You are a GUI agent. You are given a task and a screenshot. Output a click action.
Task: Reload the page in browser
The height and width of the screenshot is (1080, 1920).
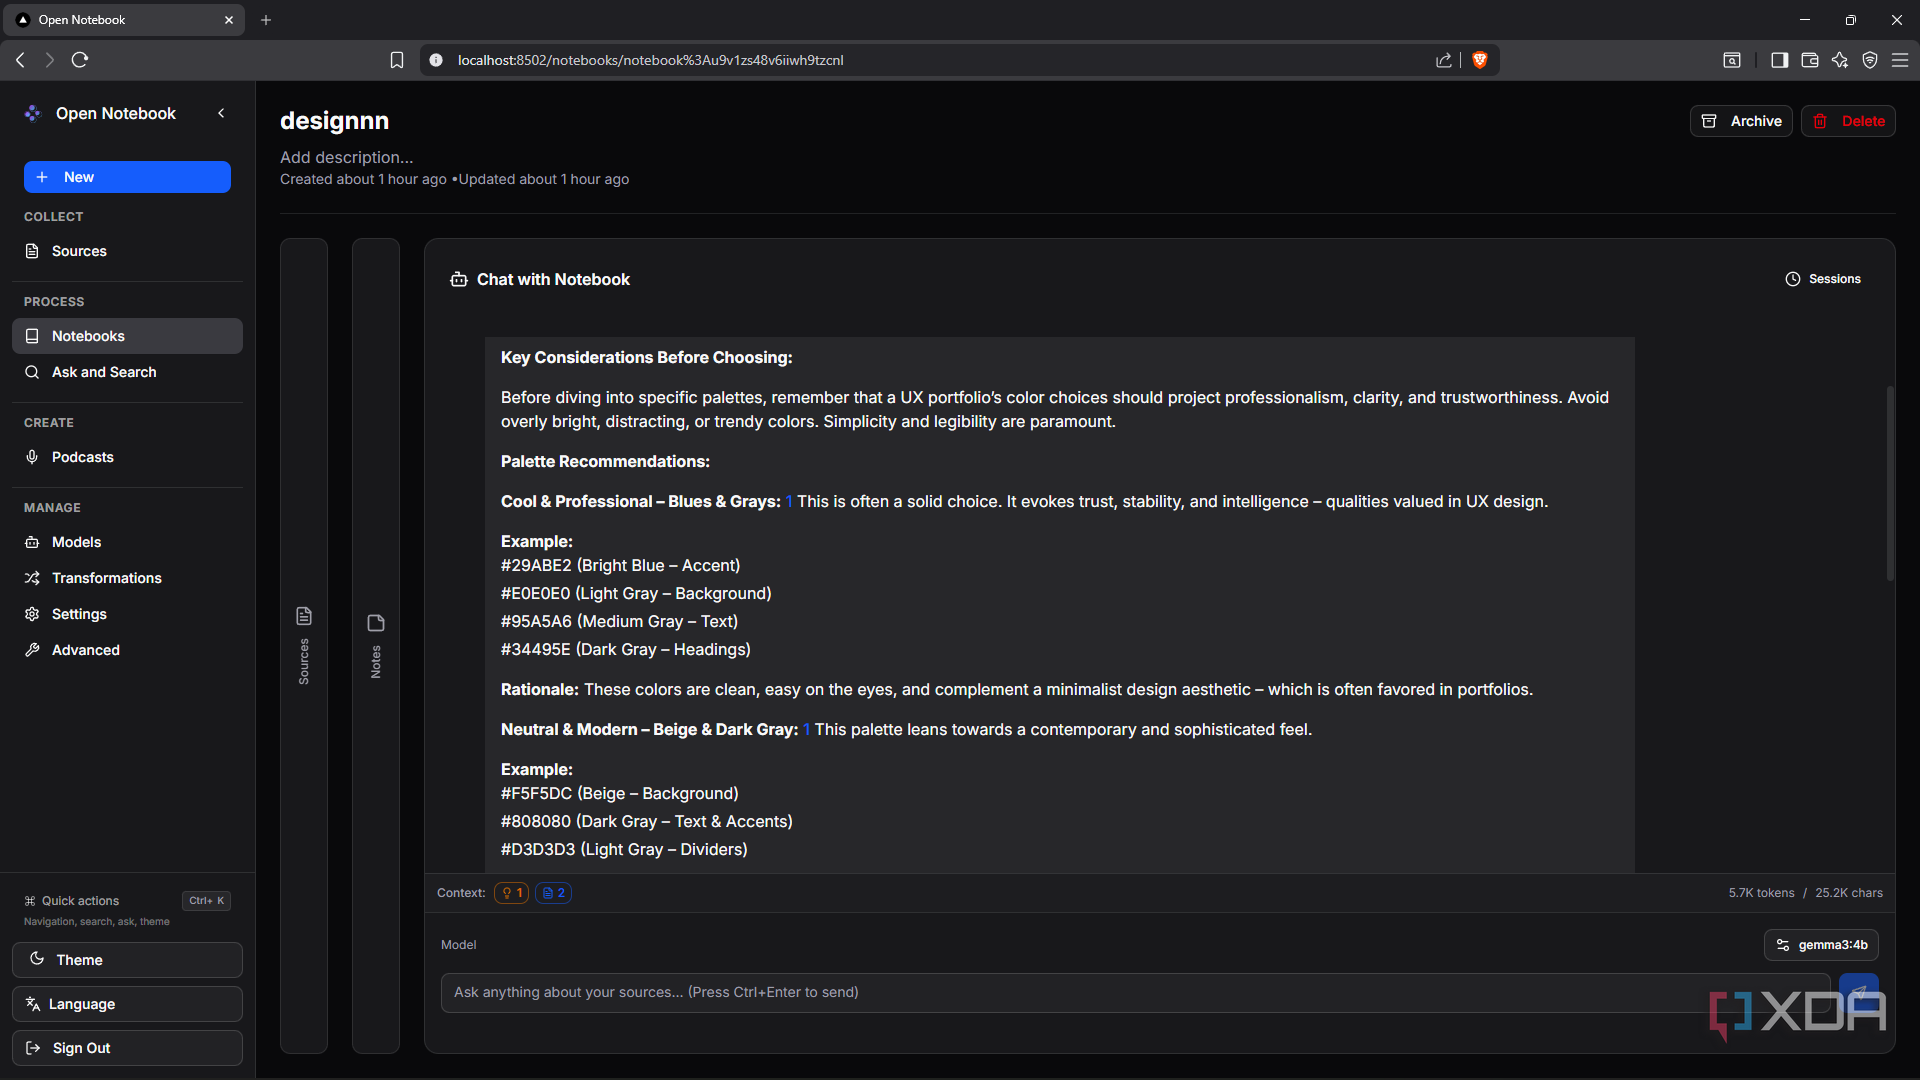click(80, 60)
